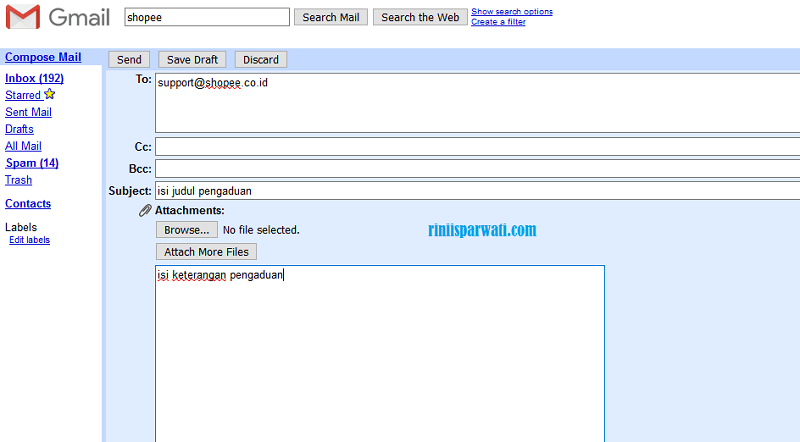The height and width of the screenshot is (442, 800).
Task: Click Attach More Files button
Action: click(206, 252)
